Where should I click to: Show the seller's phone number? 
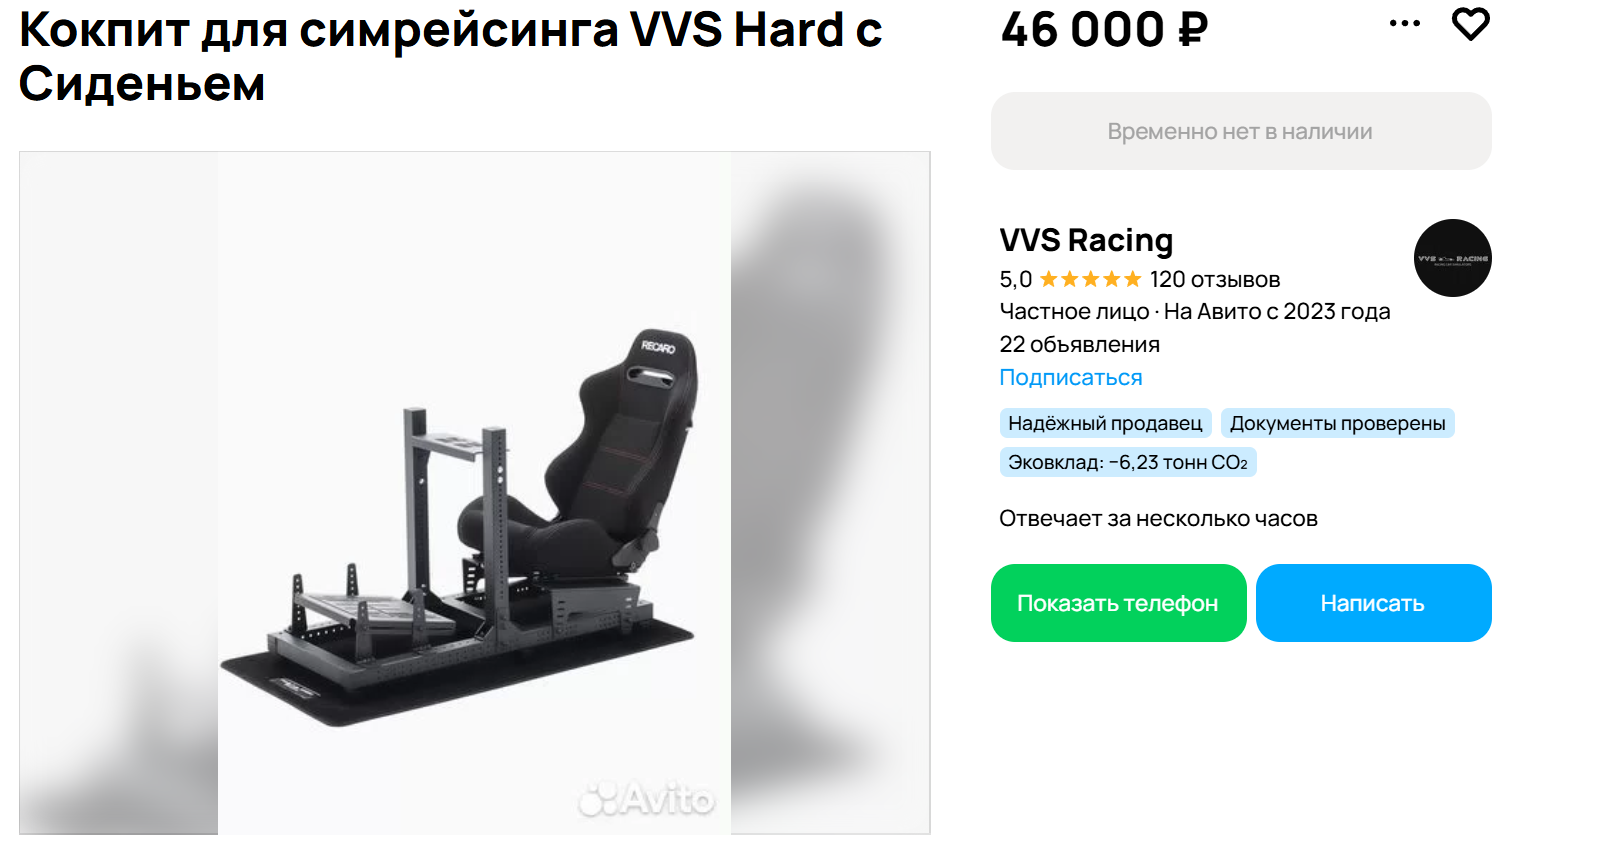(1118, 603)
